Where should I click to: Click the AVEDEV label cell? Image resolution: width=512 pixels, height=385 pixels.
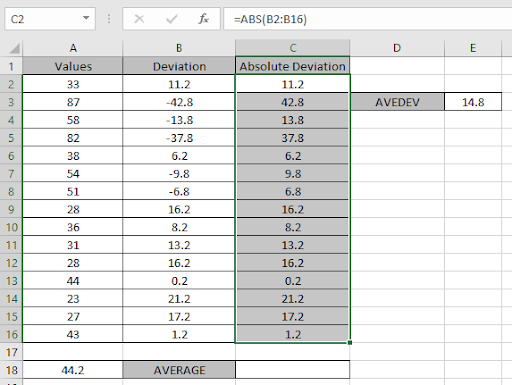pyautogui.click(x=397, y=102)
